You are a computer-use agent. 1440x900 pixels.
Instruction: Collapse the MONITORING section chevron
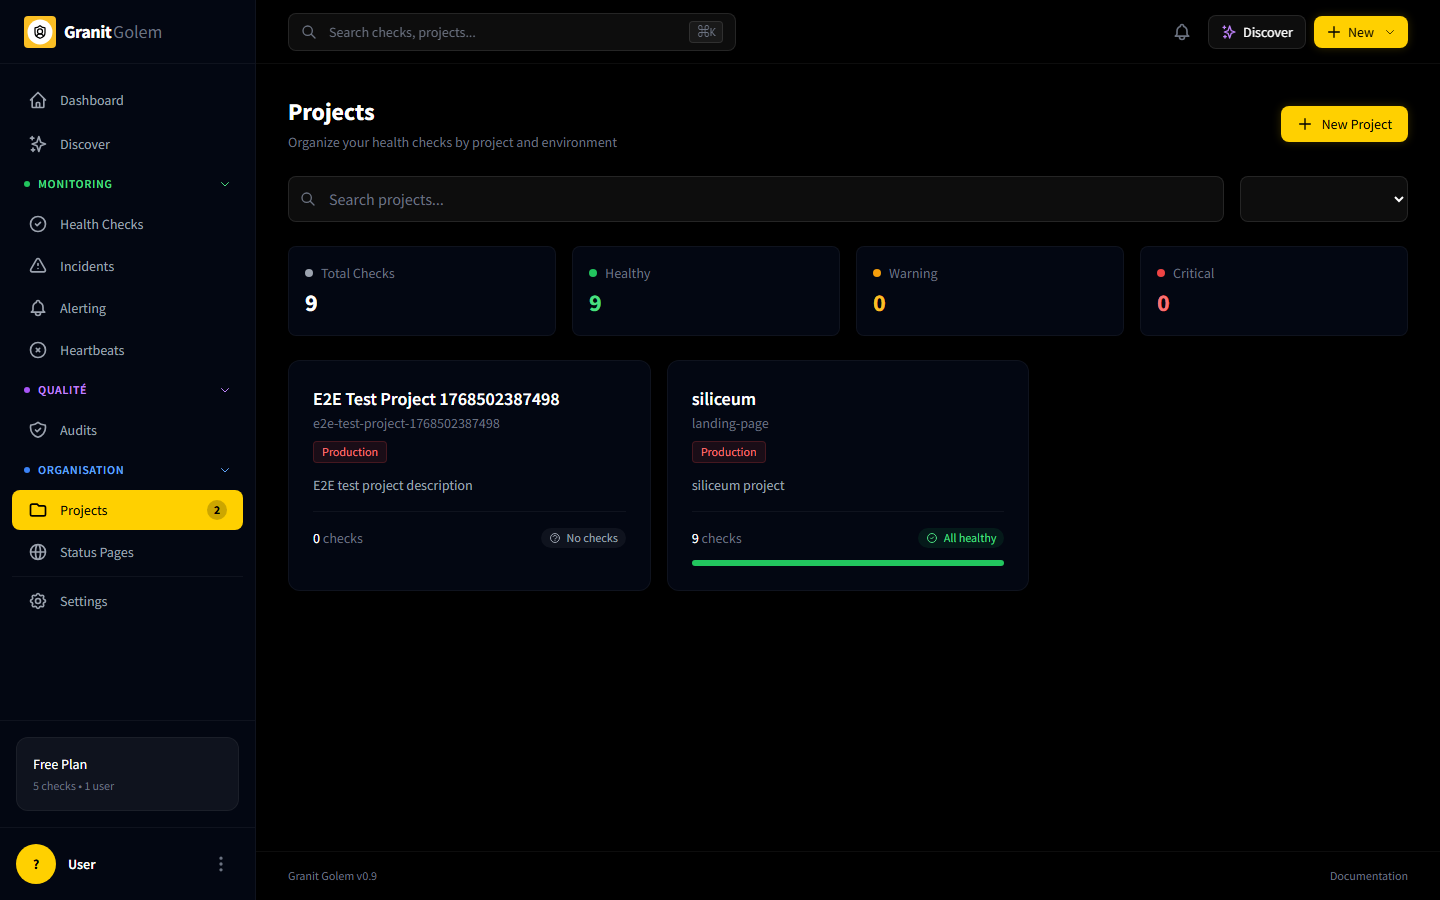pos(225,184)
